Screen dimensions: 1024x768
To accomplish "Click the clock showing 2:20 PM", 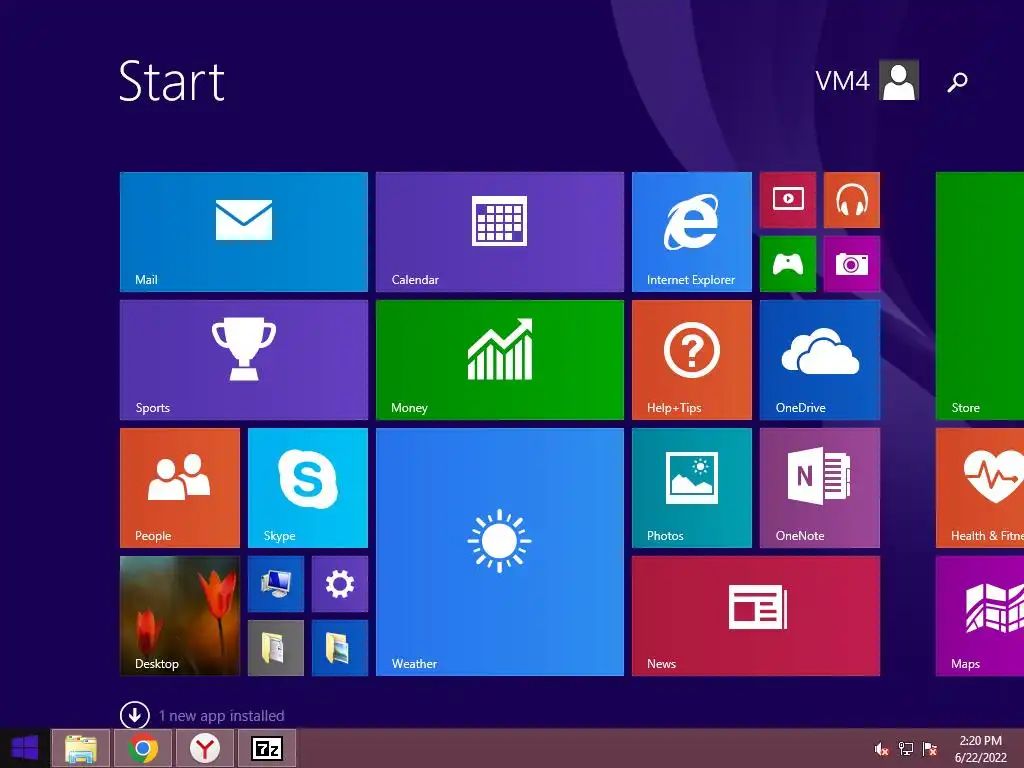I will pos(980,749).
